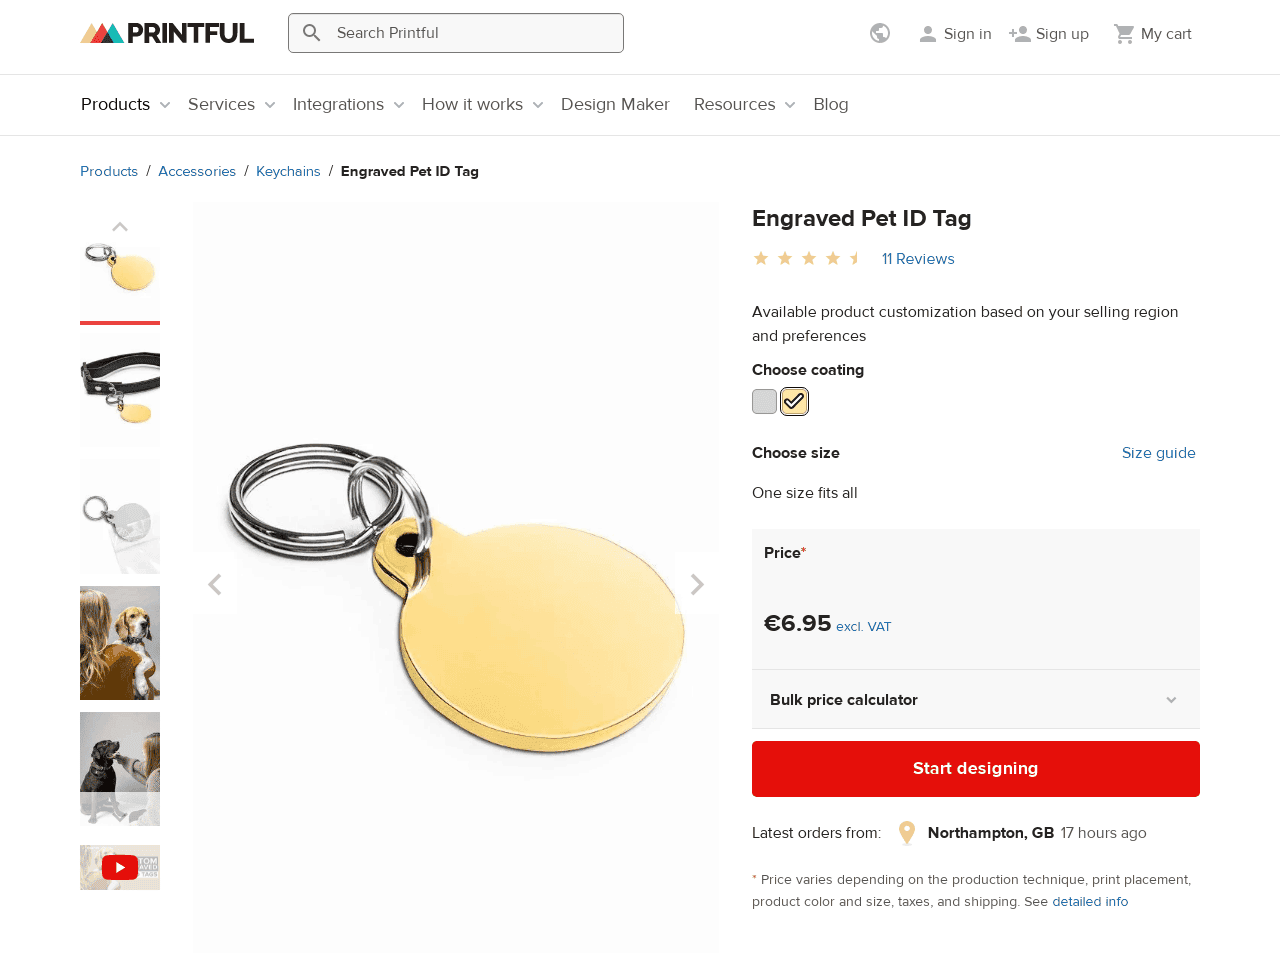The width and height of the screenshot is (1280, 953).
Task: Select the gold coating swatch
Action: (794, 400)
